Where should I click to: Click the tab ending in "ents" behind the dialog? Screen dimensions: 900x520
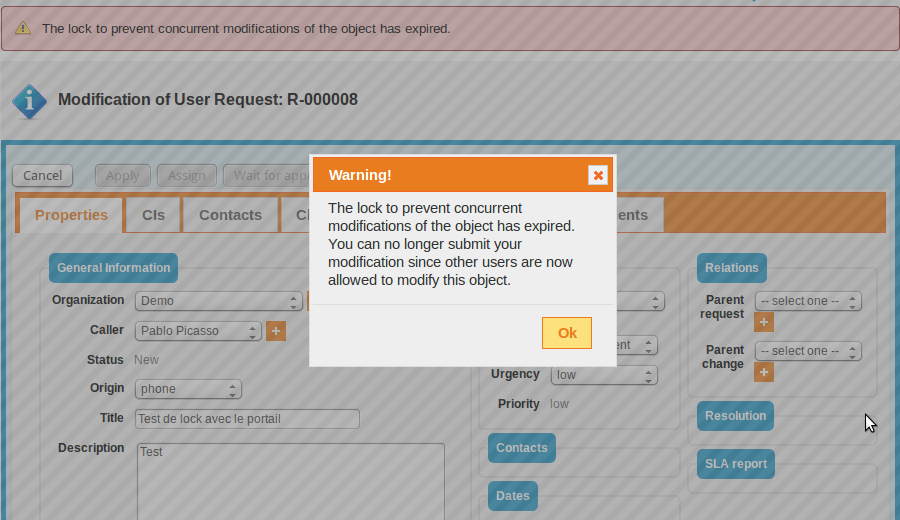[x=640, y=215]
